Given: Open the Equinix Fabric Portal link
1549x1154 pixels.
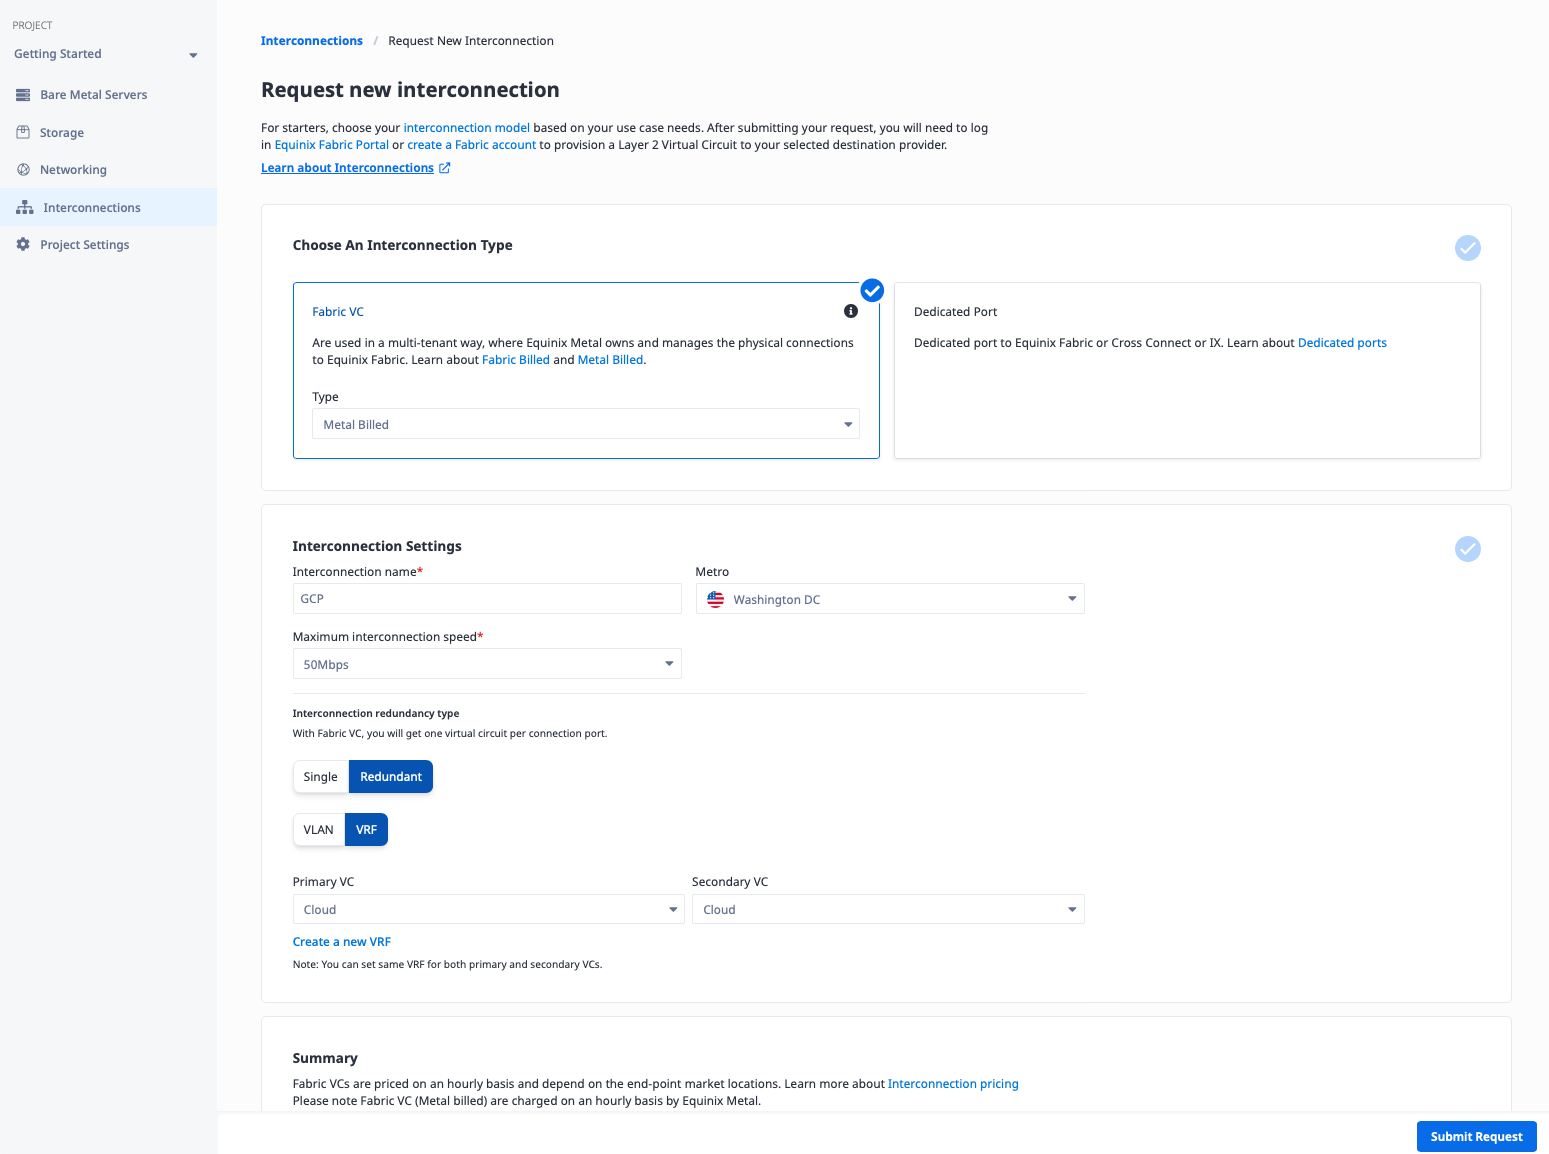Looking at the screenshot, I should pyautogui.click(x=332, y=145).
